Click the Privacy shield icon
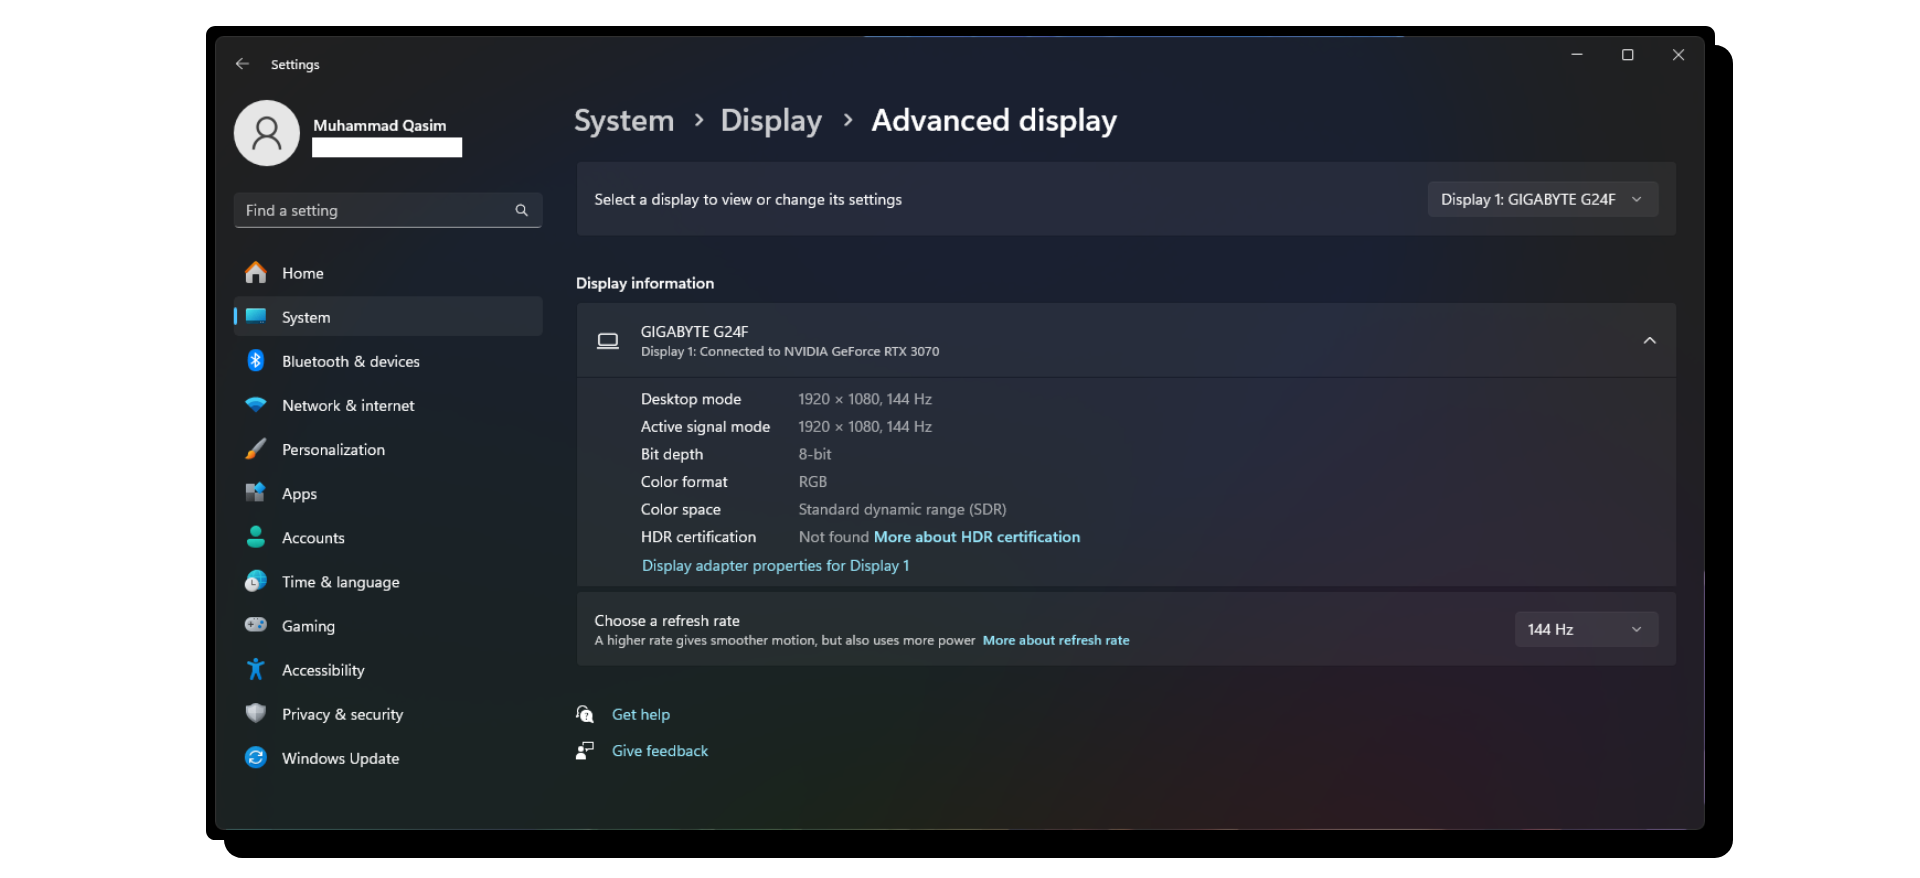Screen dimensions: 1920x878 pos(256,713)
